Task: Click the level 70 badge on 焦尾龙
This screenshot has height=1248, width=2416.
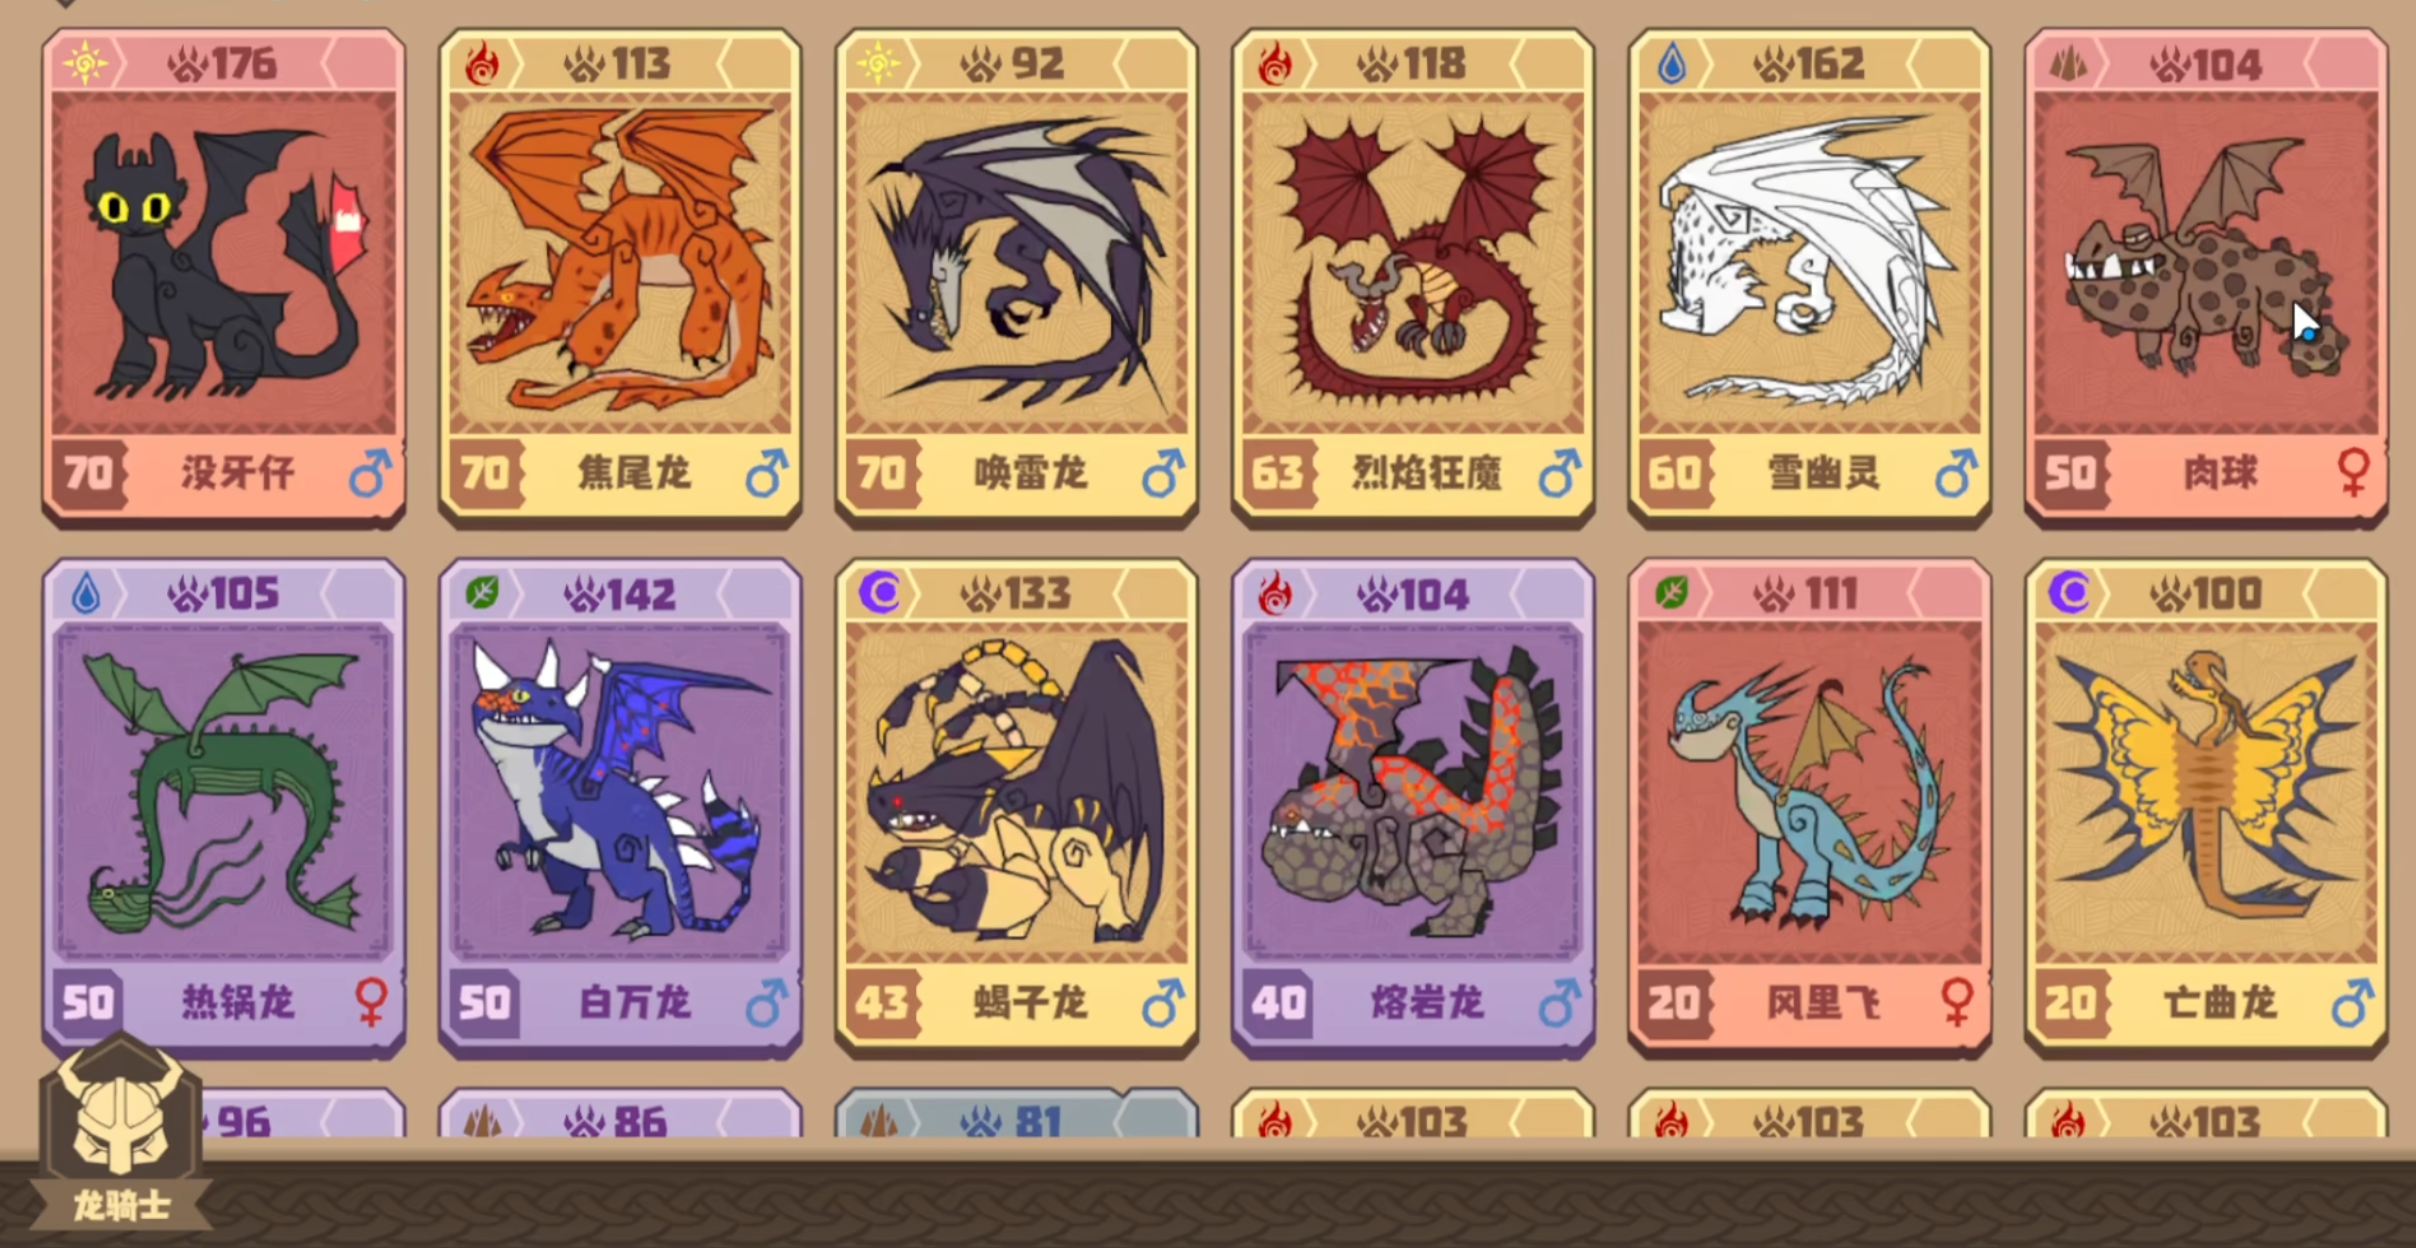Action: pyautogui.click(x=485, y=472)
